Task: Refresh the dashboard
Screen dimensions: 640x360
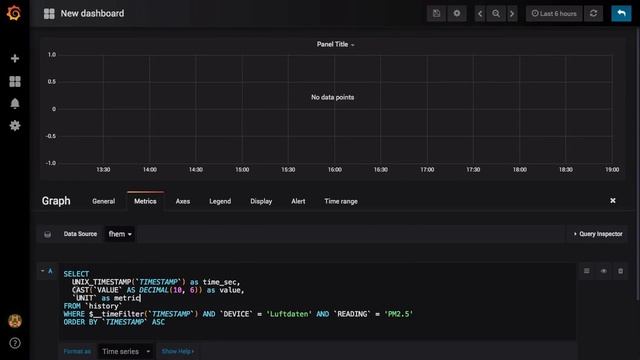Action: pyautogui.click(x=593, y=13)
